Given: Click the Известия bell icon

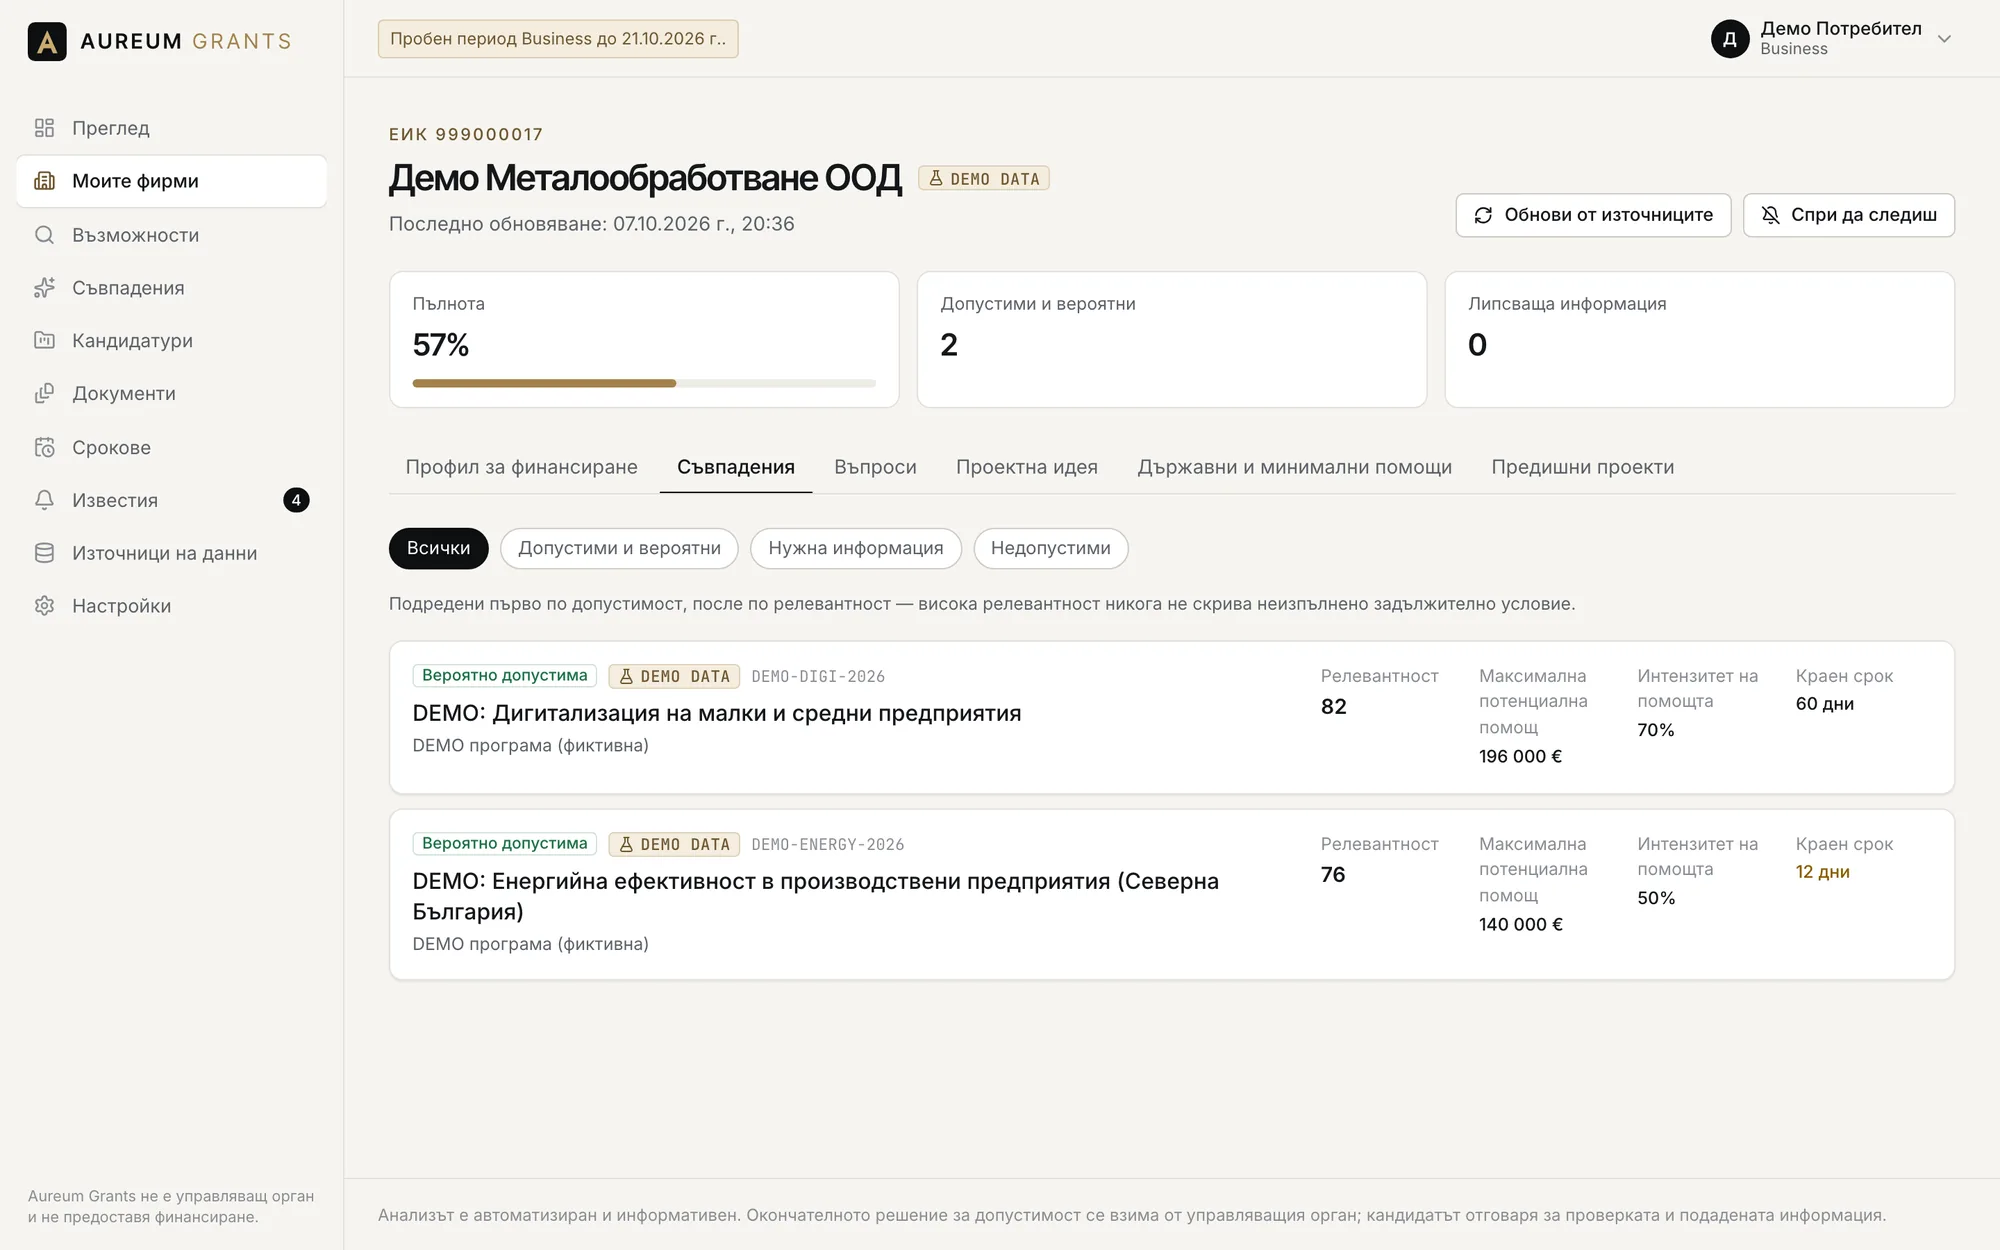Looking at the screenshot, I should 44,500.
